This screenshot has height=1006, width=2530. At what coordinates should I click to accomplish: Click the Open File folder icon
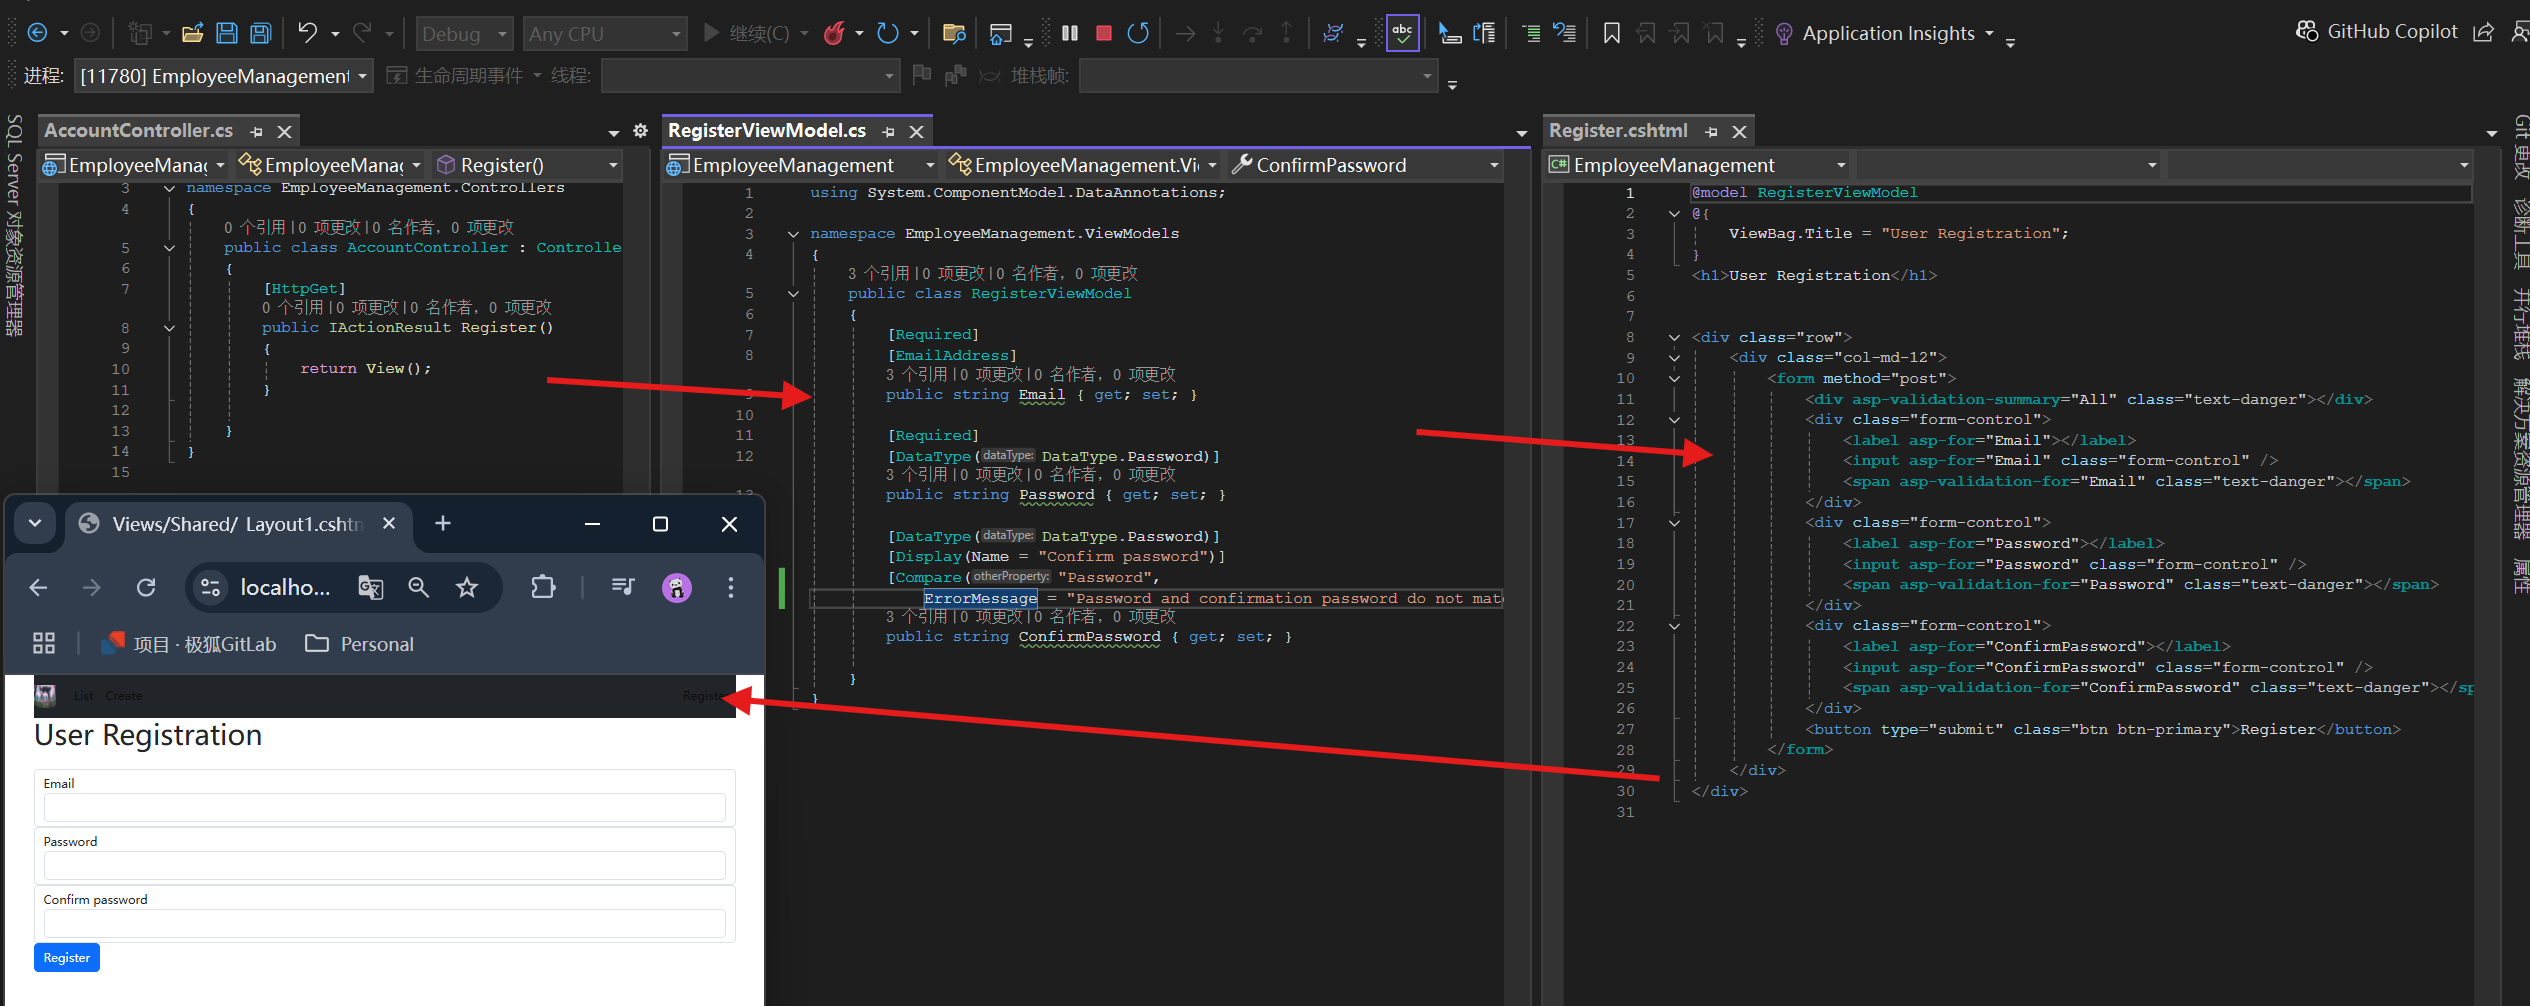[193, 33]
